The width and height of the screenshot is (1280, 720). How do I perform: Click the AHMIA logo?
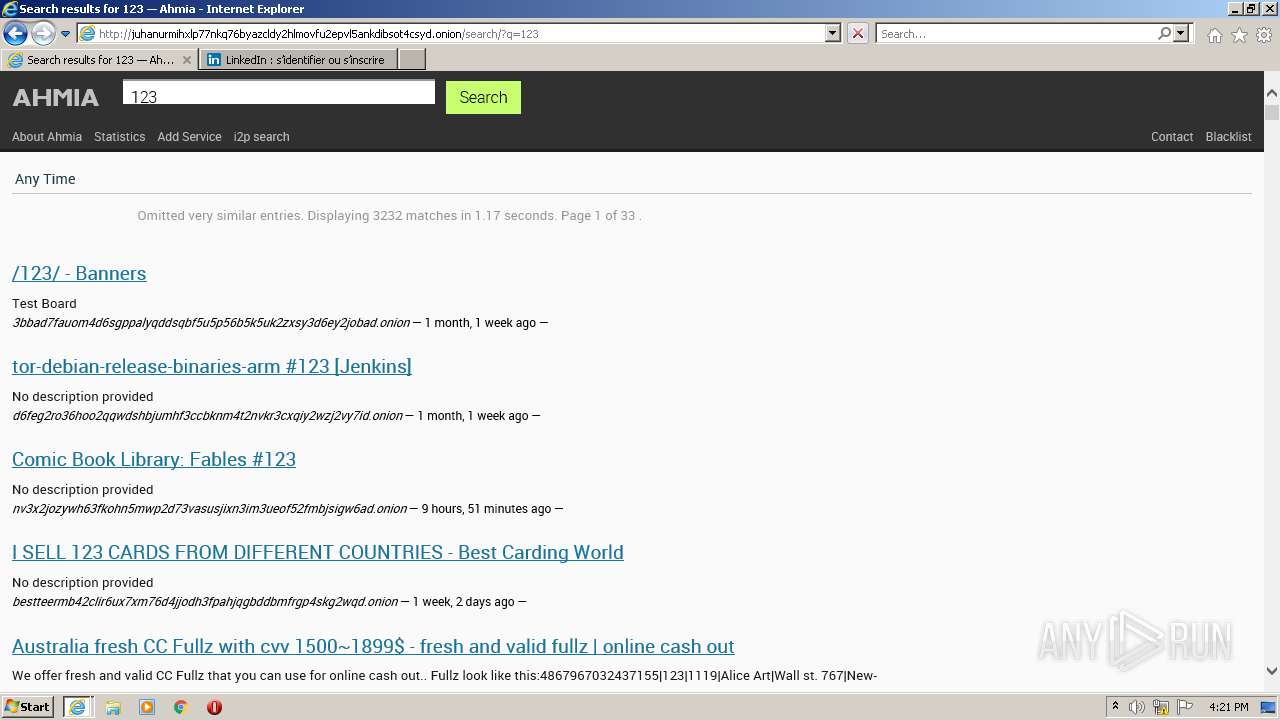(x=55, y=98)
